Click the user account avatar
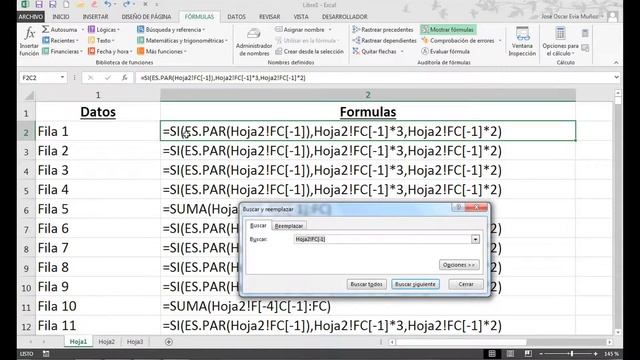 [612, 16]
